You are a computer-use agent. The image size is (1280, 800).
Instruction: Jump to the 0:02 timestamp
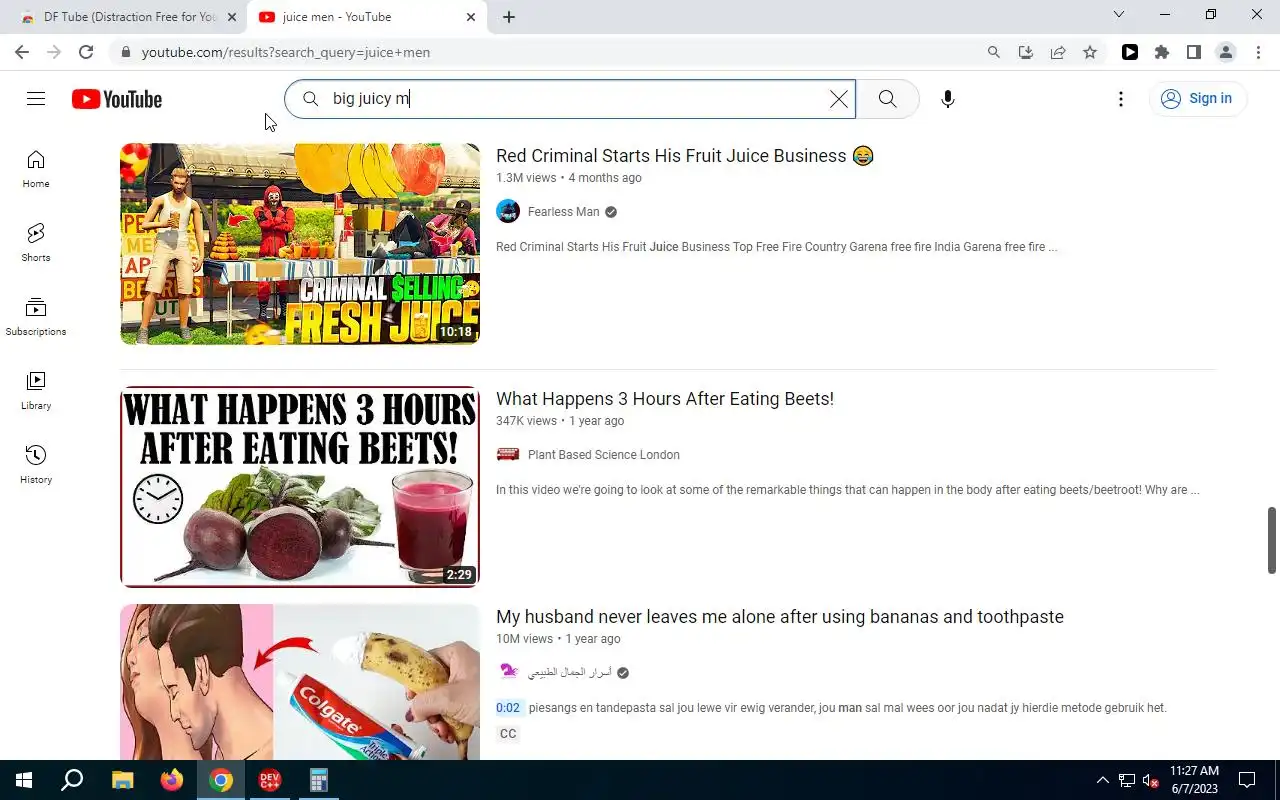pos(508,708)
